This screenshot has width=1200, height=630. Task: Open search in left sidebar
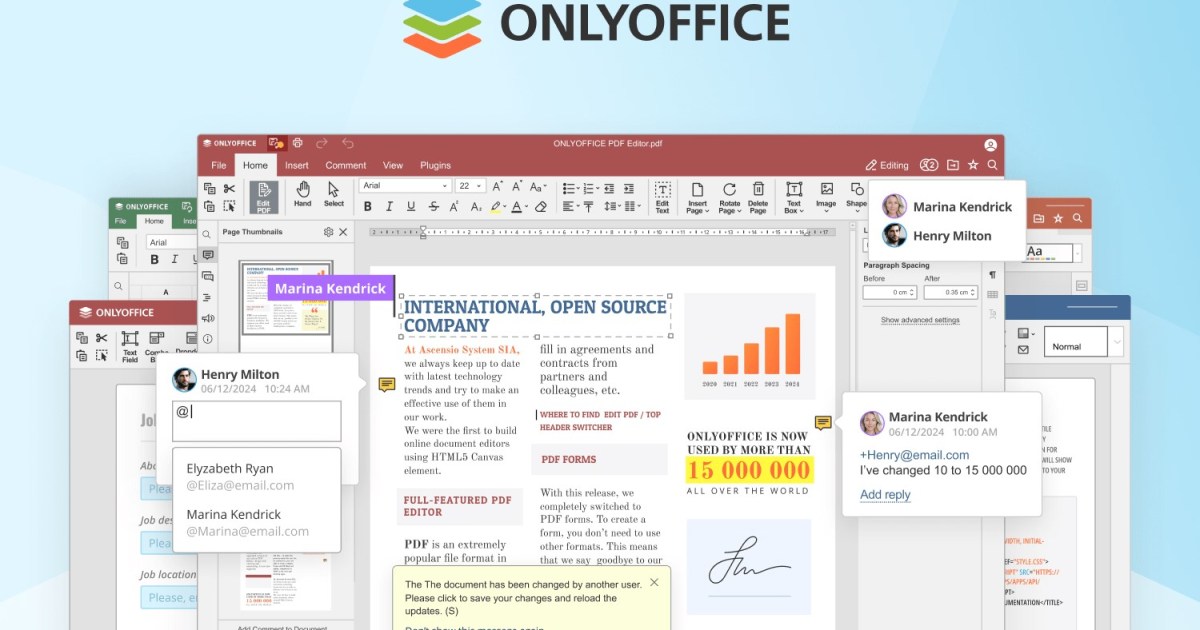(x=207, y=235)
